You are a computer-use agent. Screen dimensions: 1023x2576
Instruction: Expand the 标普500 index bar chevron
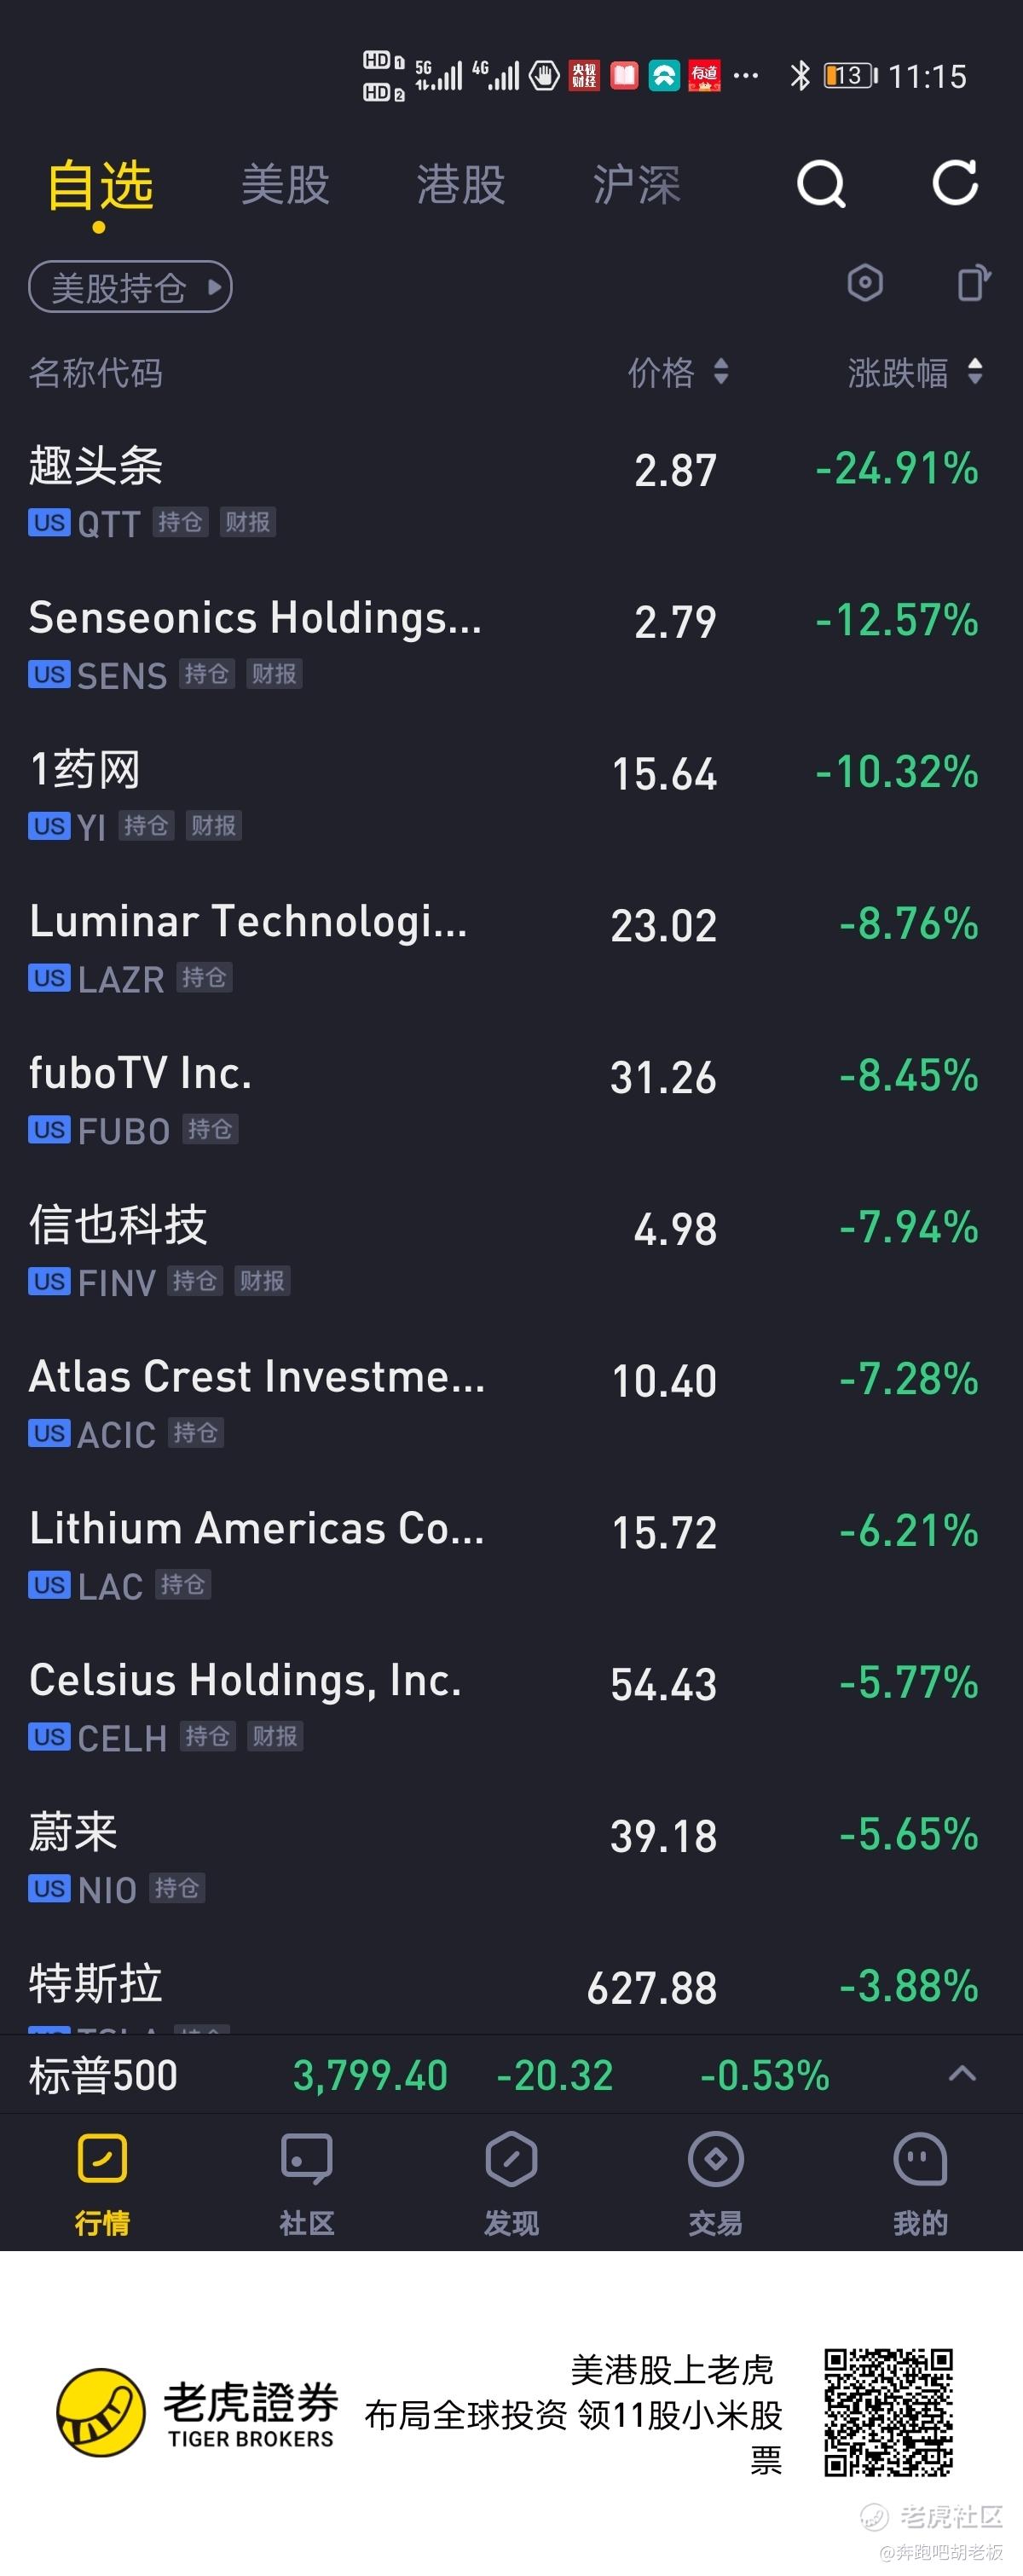click(962, 2074)
